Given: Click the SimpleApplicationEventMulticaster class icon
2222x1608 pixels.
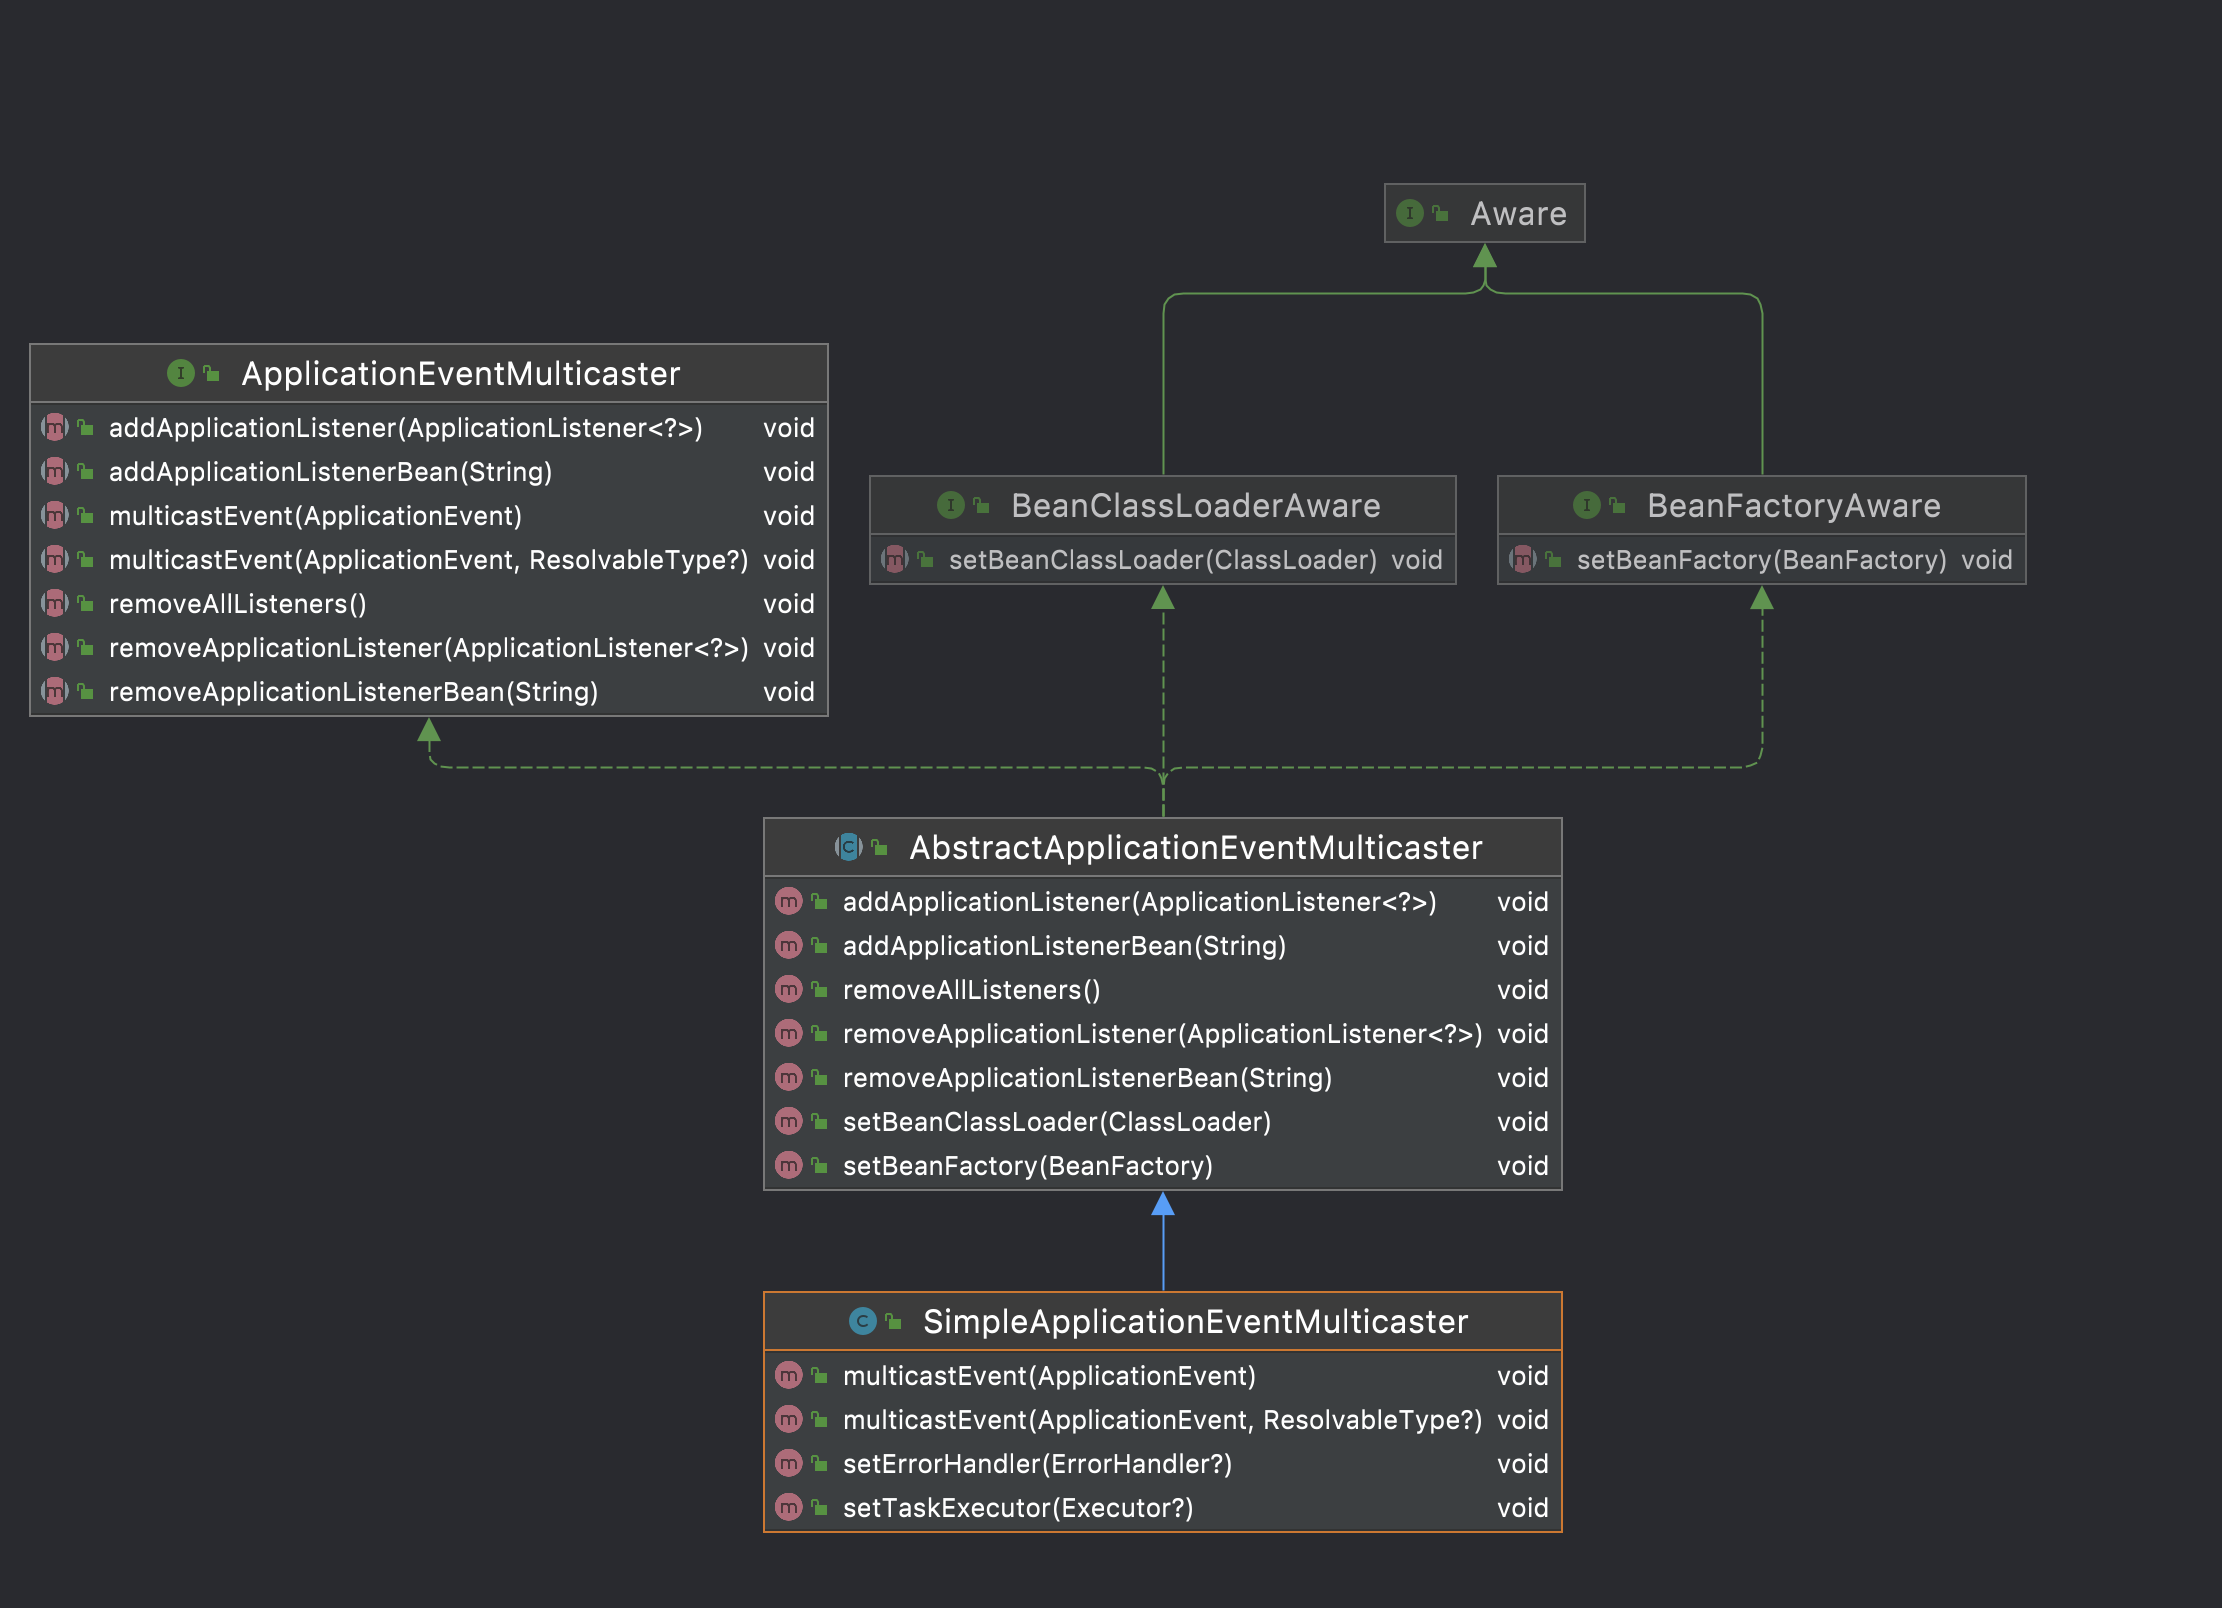Looking at the screenshot, I should (862, 1322).
